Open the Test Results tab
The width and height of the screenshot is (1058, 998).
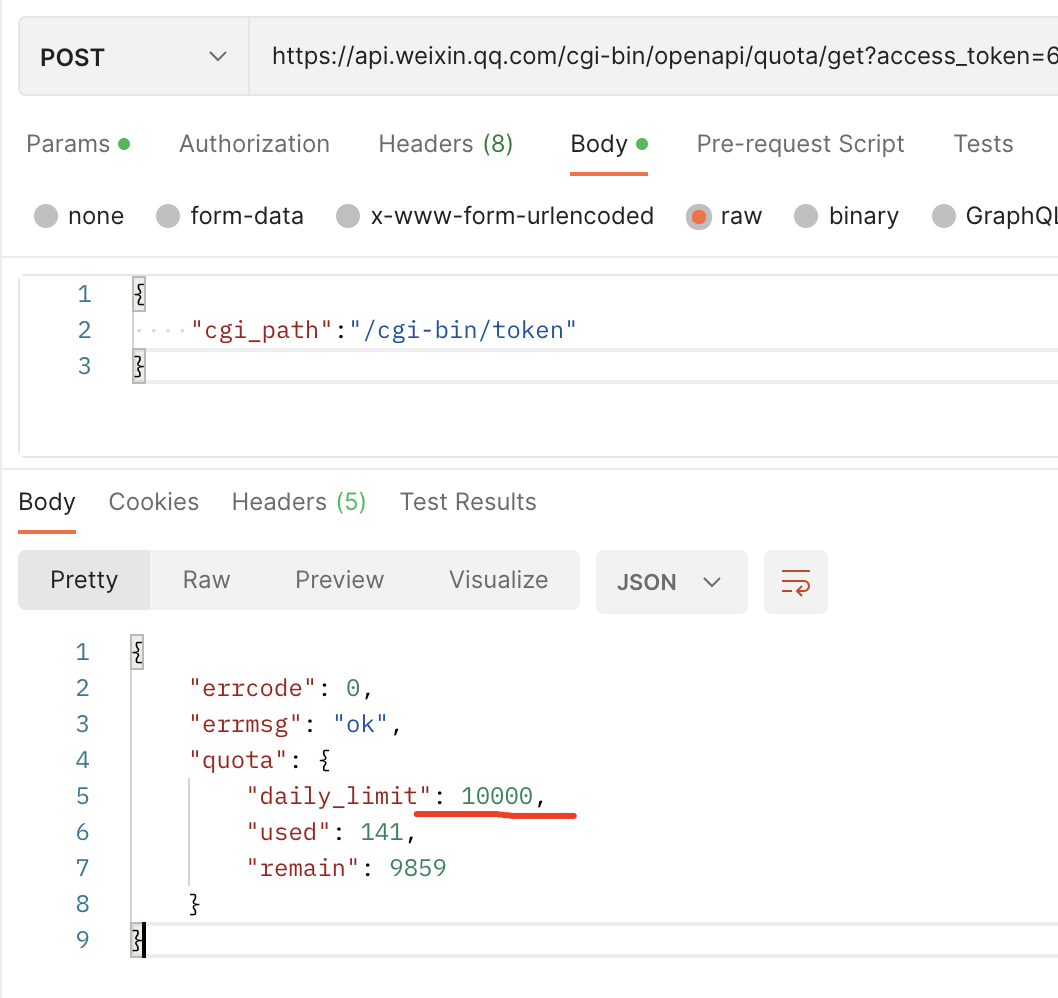(x=468, y=502)
